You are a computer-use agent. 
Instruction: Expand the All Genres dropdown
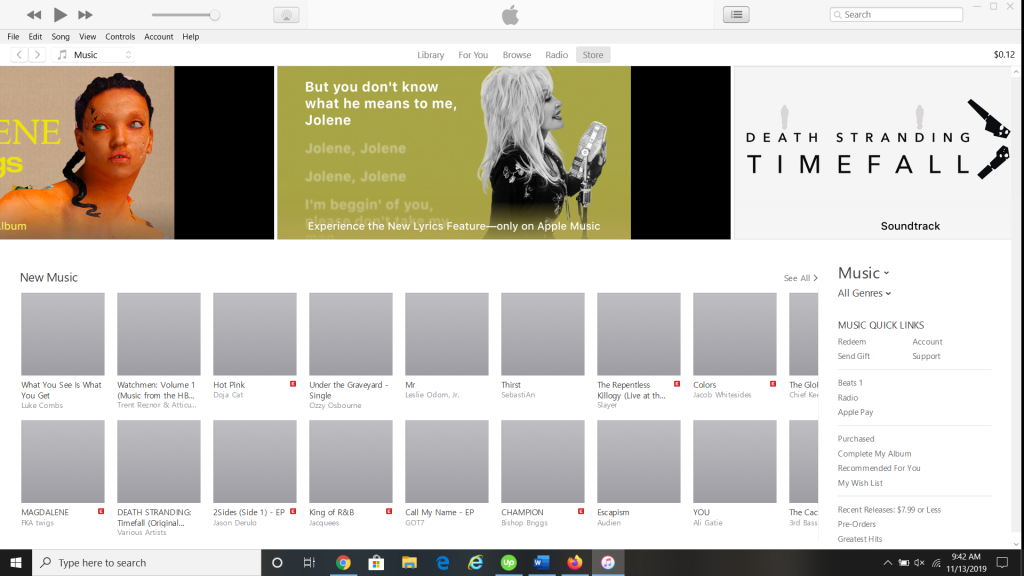864,293
